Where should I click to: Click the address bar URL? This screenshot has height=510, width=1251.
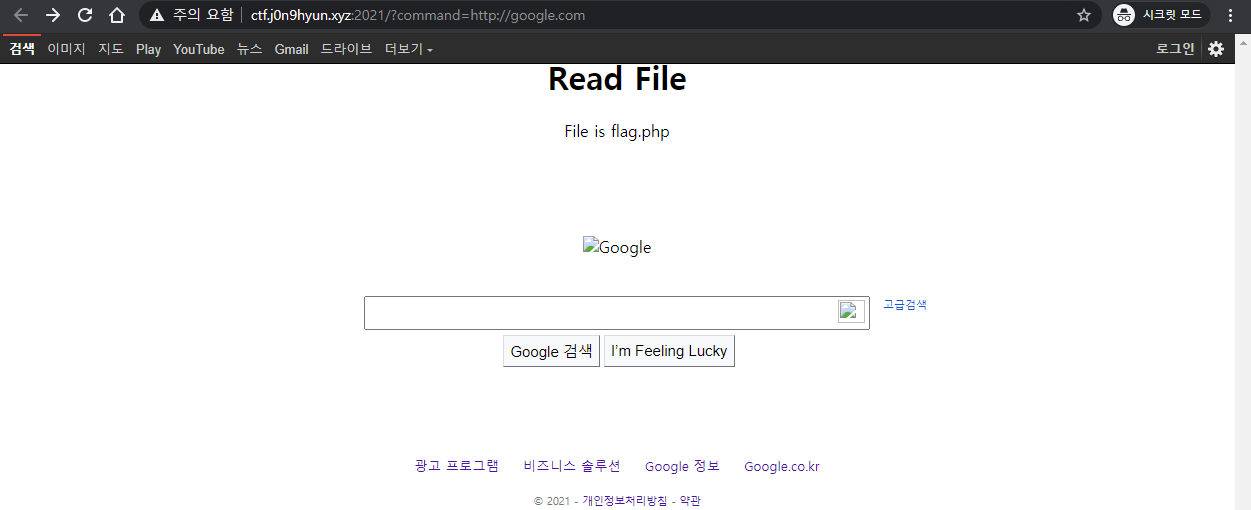418,15
